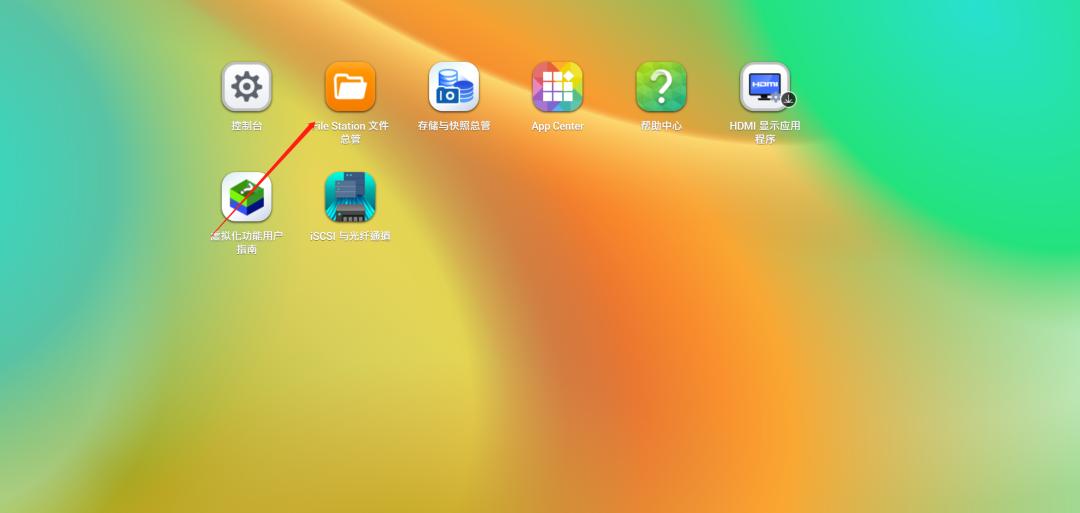Click the 帮助中心 label text

coord(661,126)
